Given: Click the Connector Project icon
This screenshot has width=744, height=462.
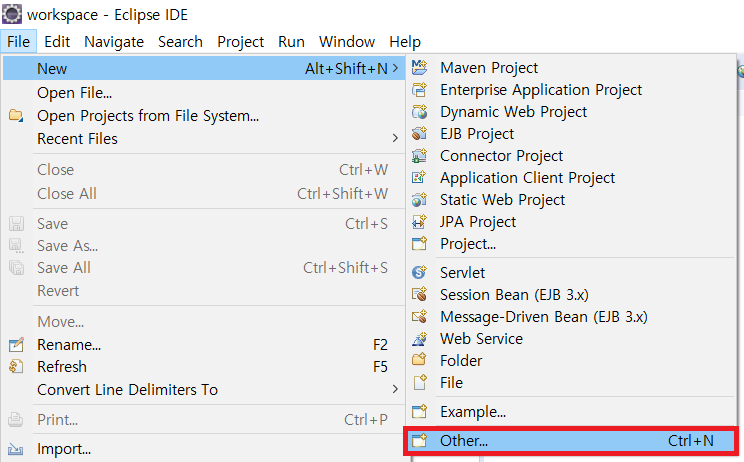Looking at the screenshot, I should point(419,156).
